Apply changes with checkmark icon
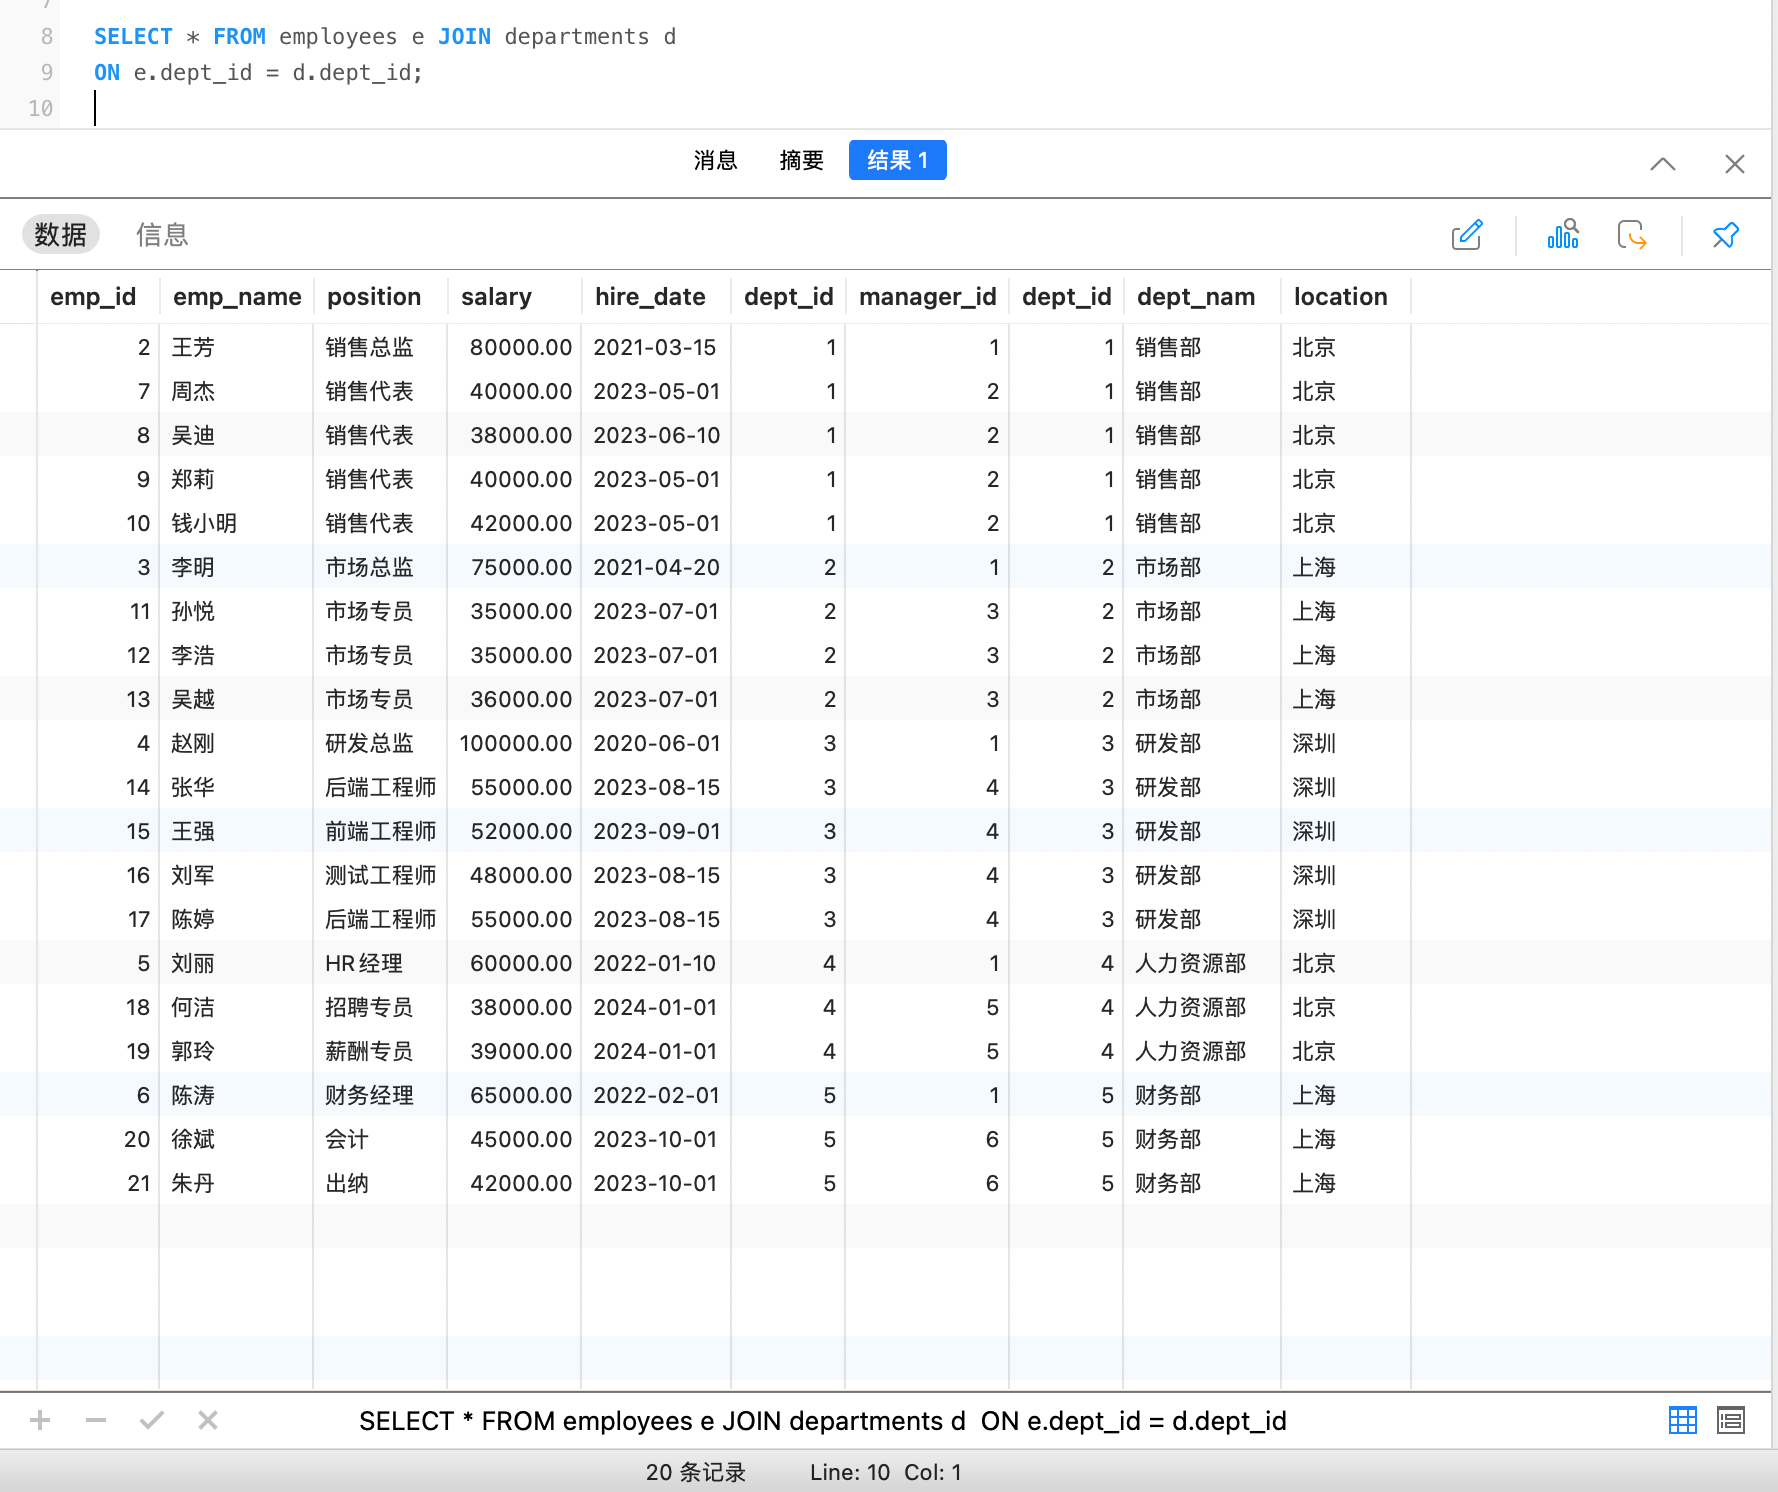This screenshot has width=1778, height=1492. click(x=152, y=1420)
